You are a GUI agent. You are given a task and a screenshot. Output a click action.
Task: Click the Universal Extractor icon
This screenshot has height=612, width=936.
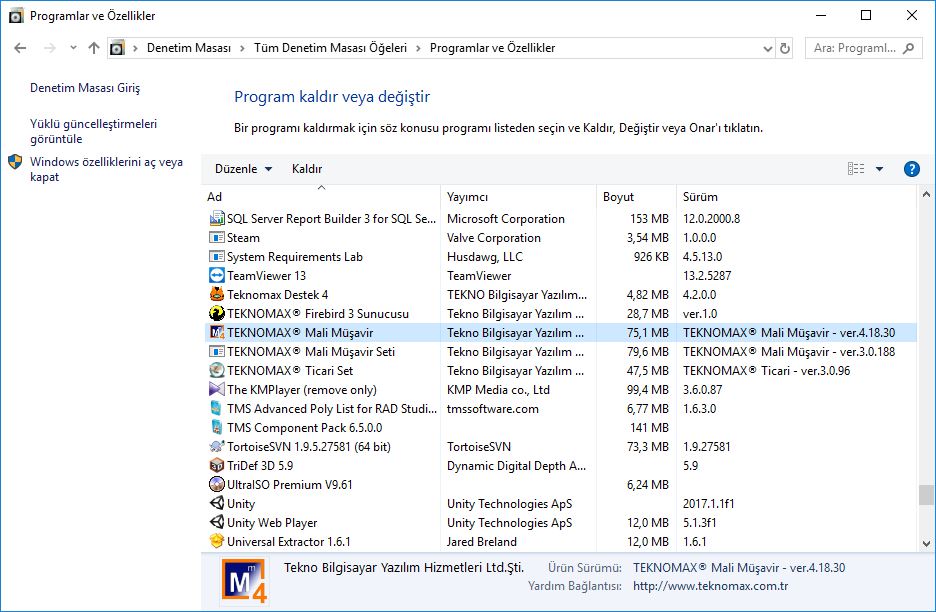click(217, 542)
